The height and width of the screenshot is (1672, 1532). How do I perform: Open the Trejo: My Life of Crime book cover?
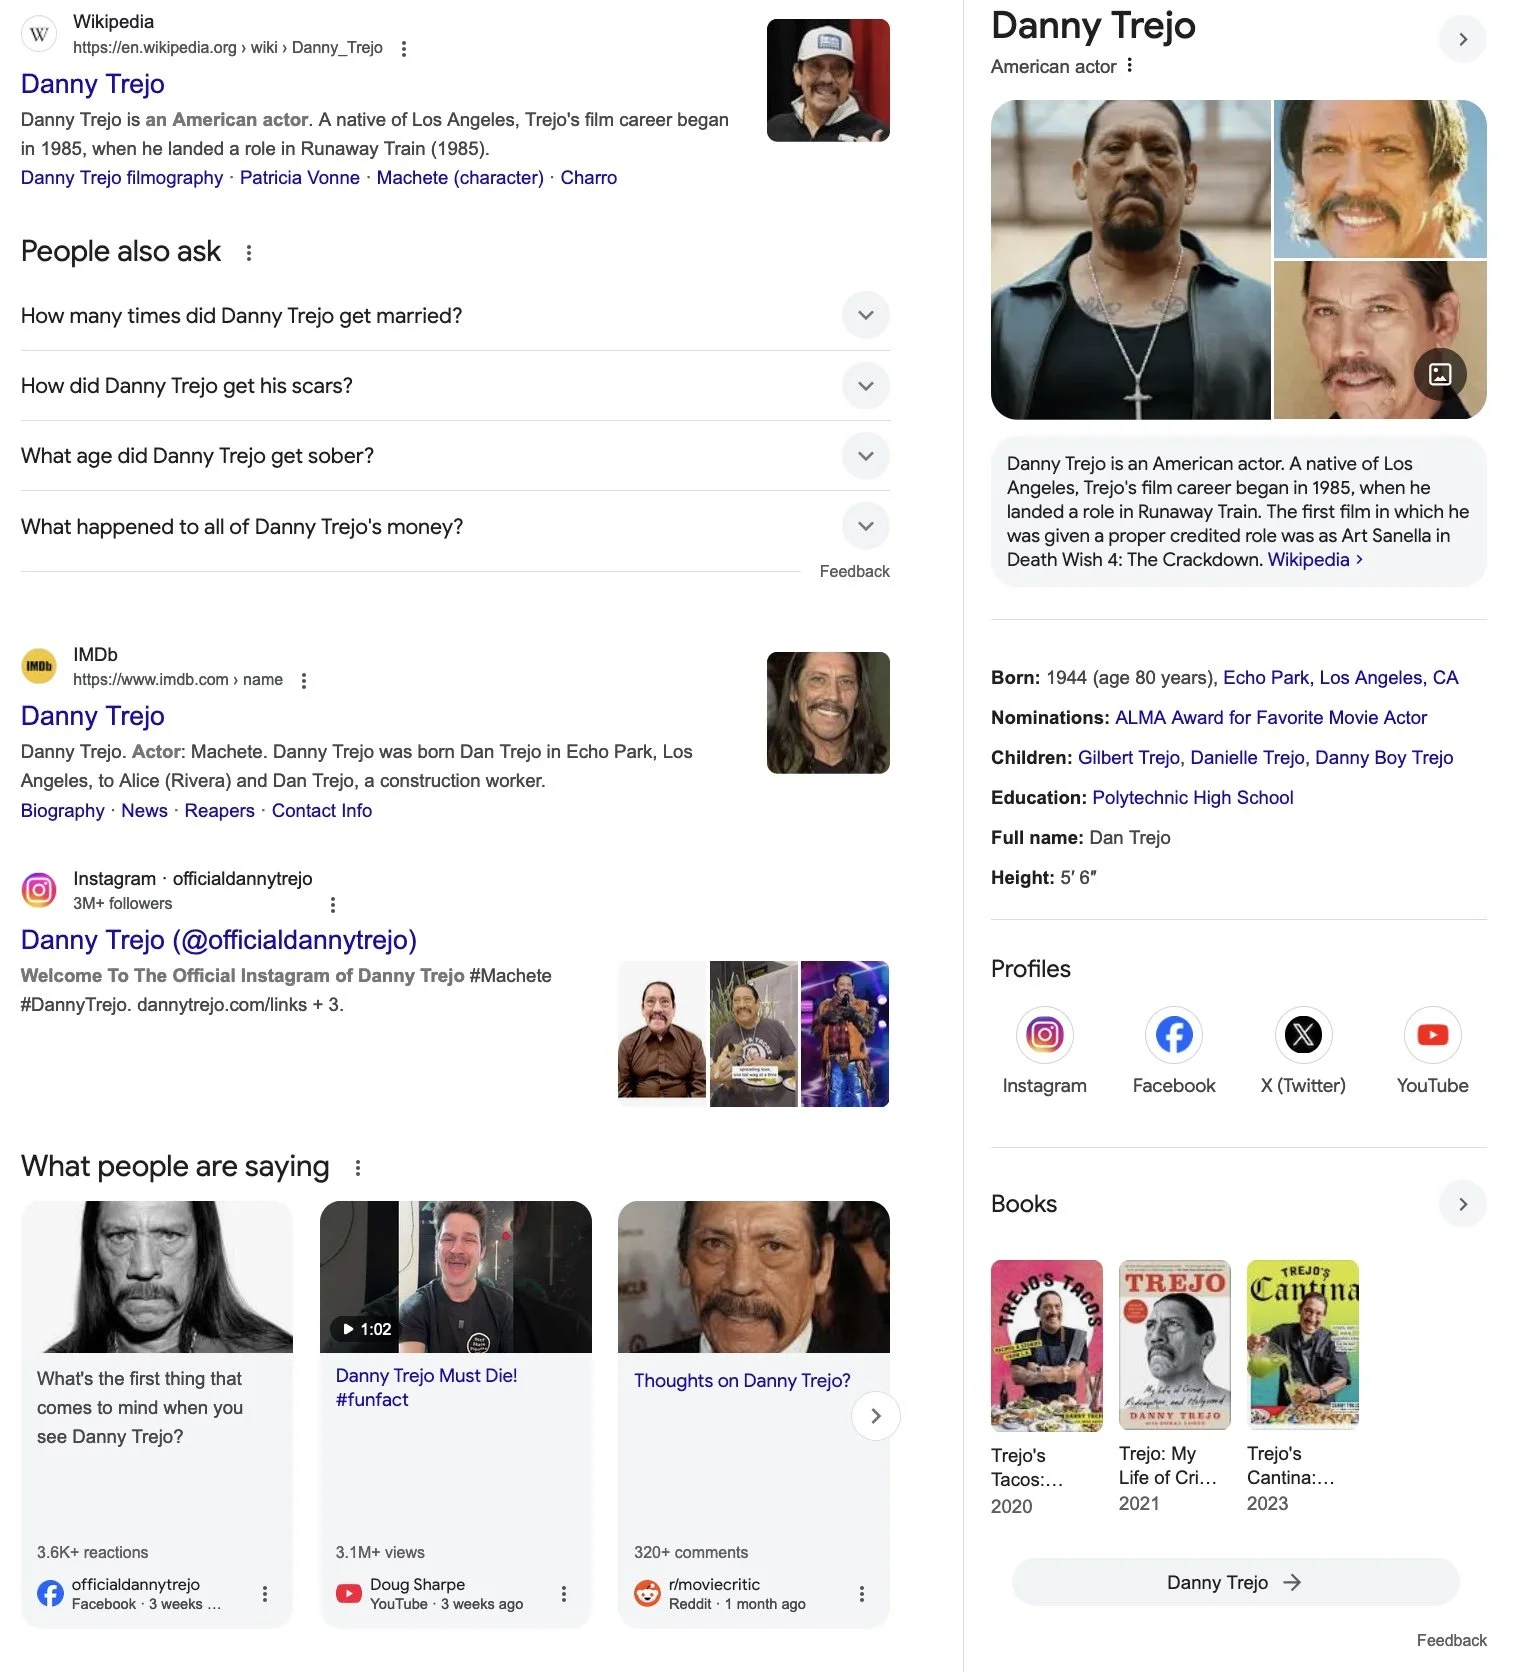[x=1174, y=1345]
